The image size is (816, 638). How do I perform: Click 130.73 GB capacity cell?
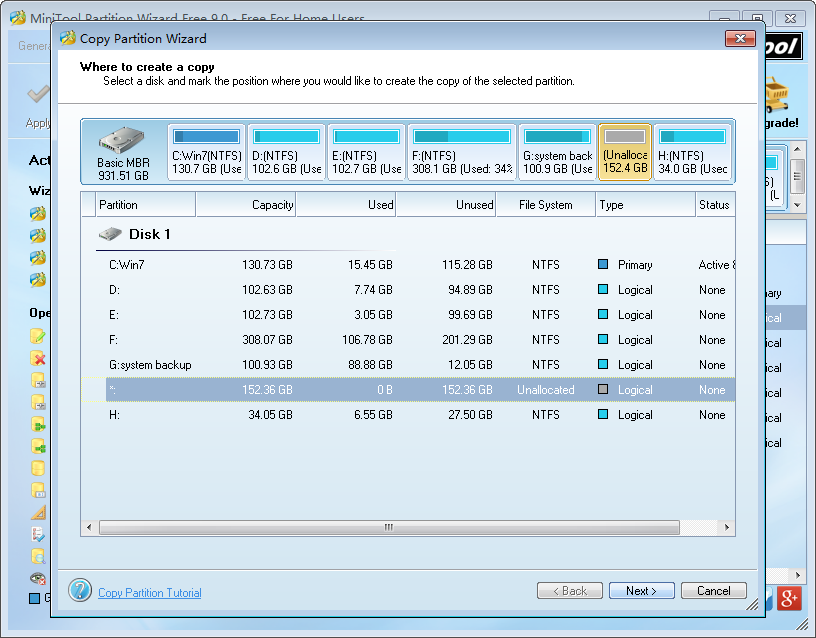point(267,265)
